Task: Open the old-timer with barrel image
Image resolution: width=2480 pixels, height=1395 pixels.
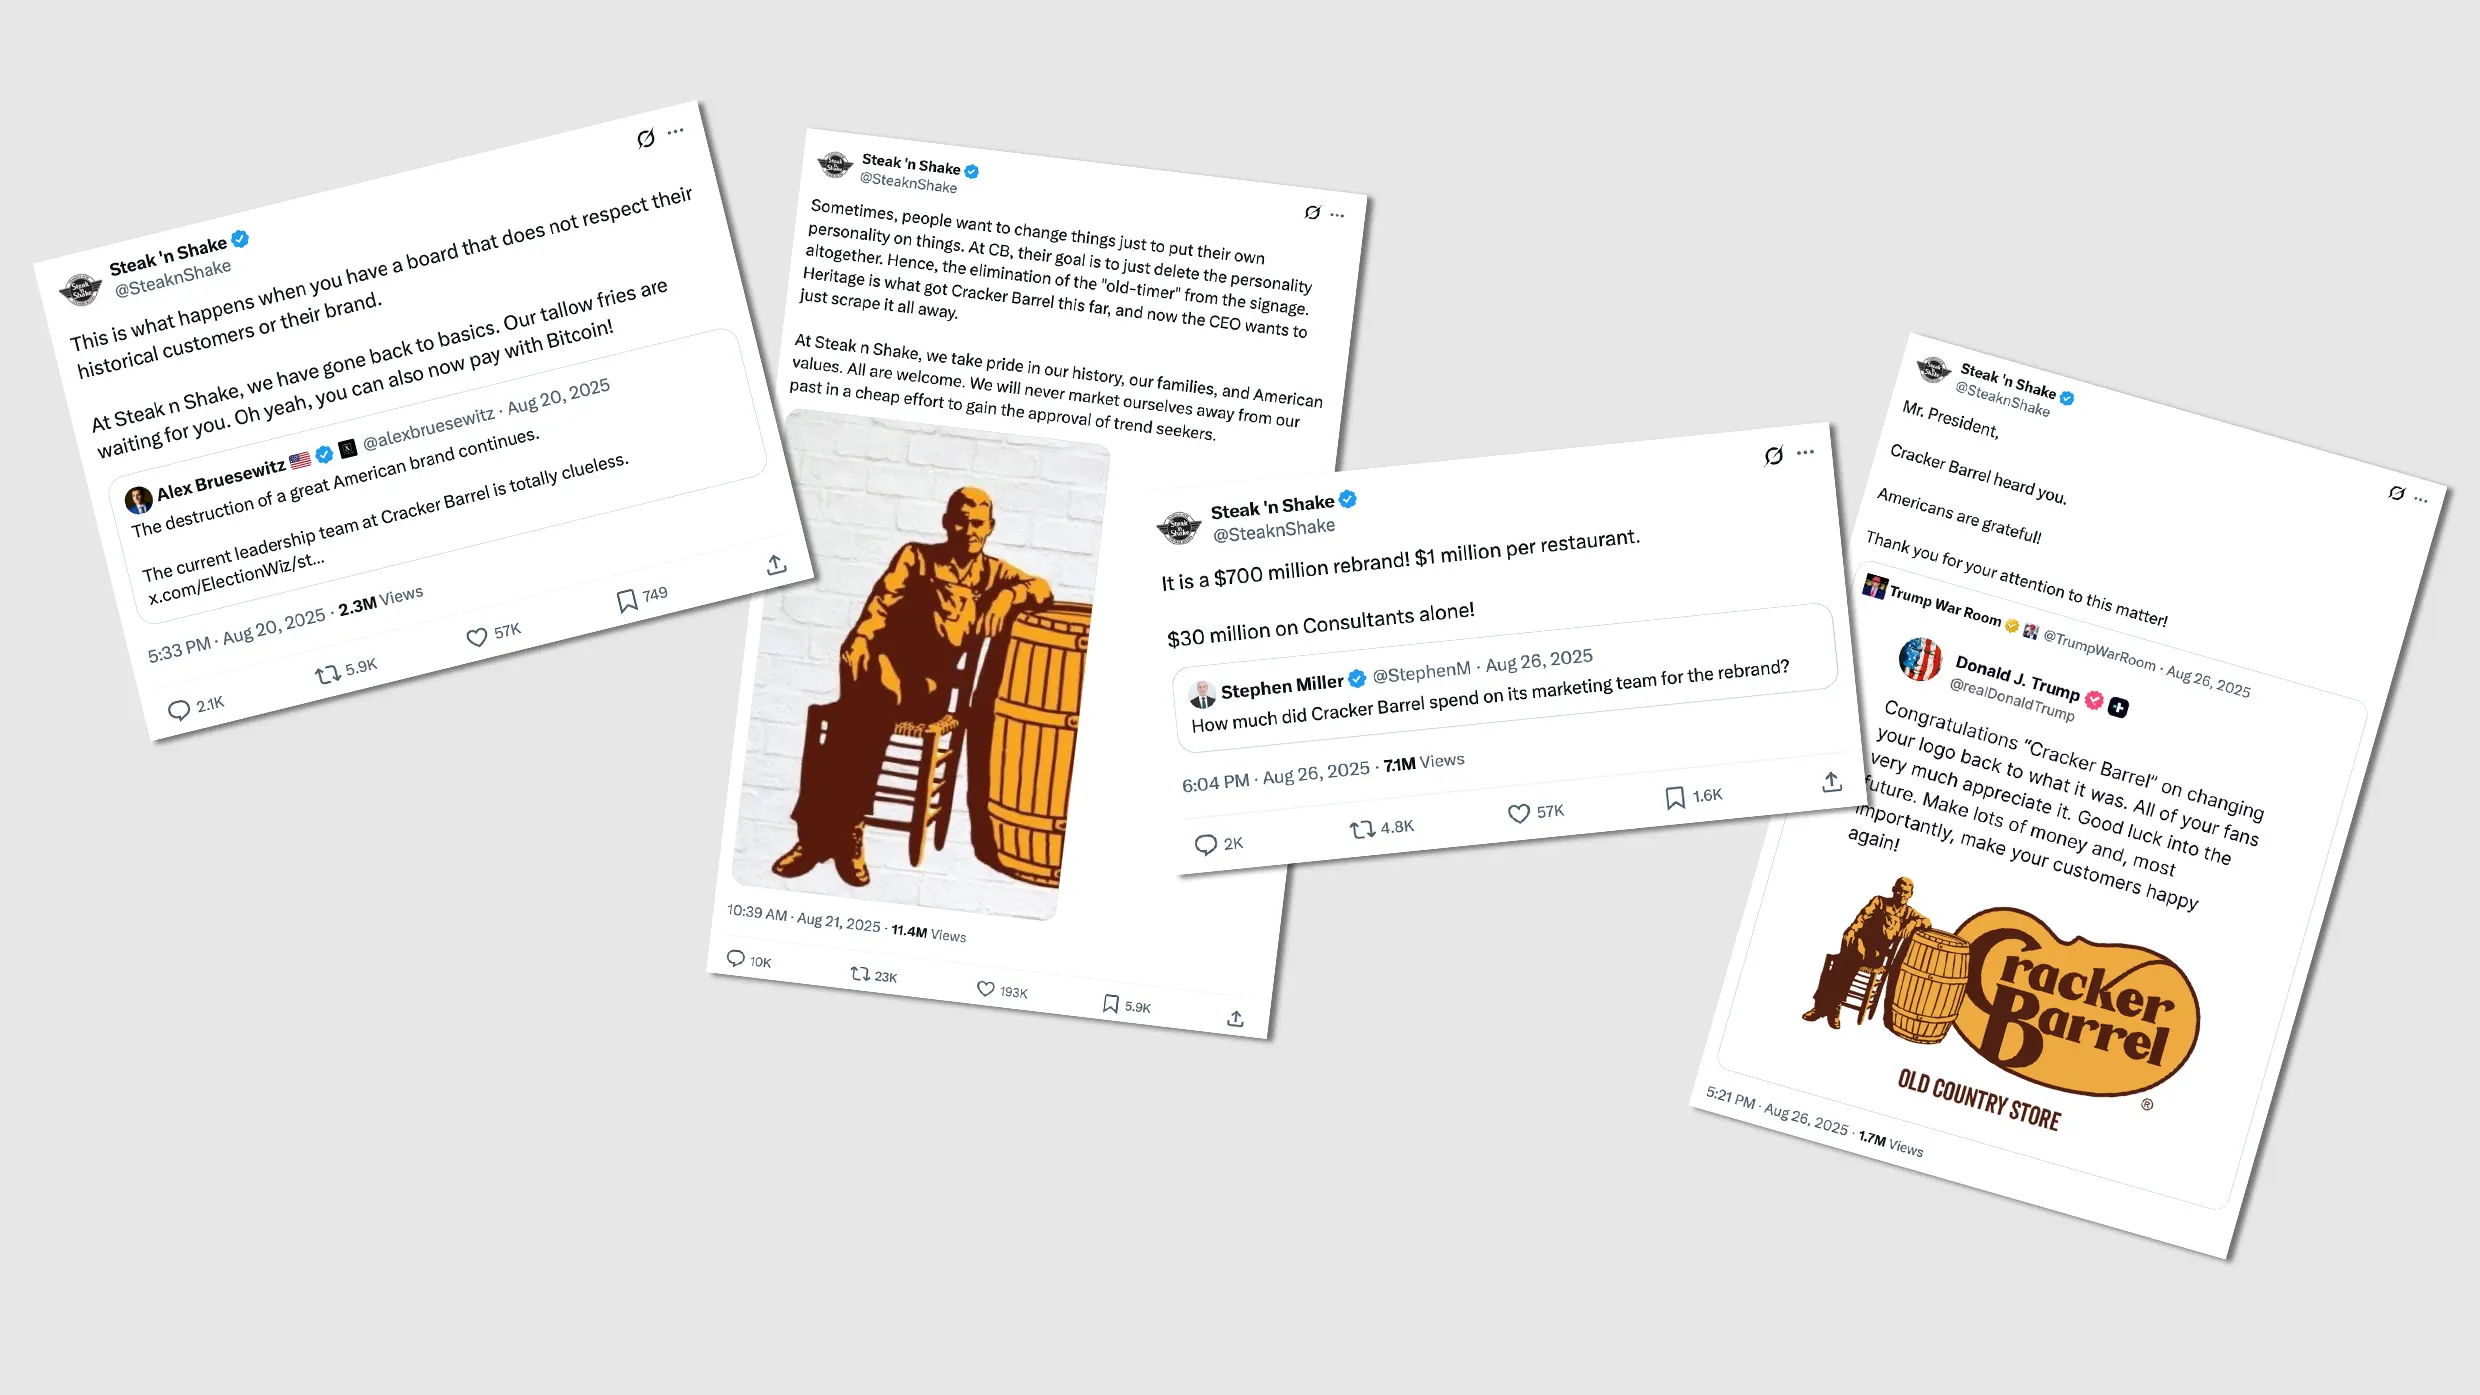Action: pos(921,664)
